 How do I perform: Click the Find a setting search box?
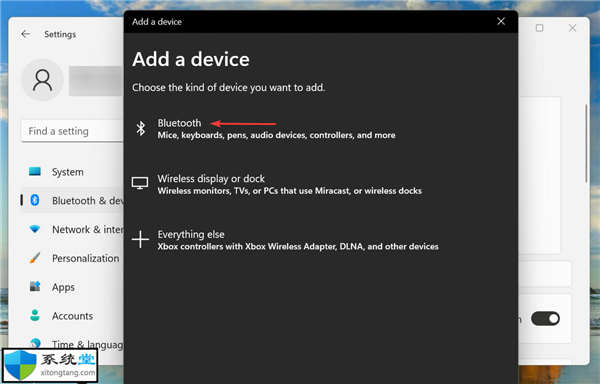tap(72, 131)
